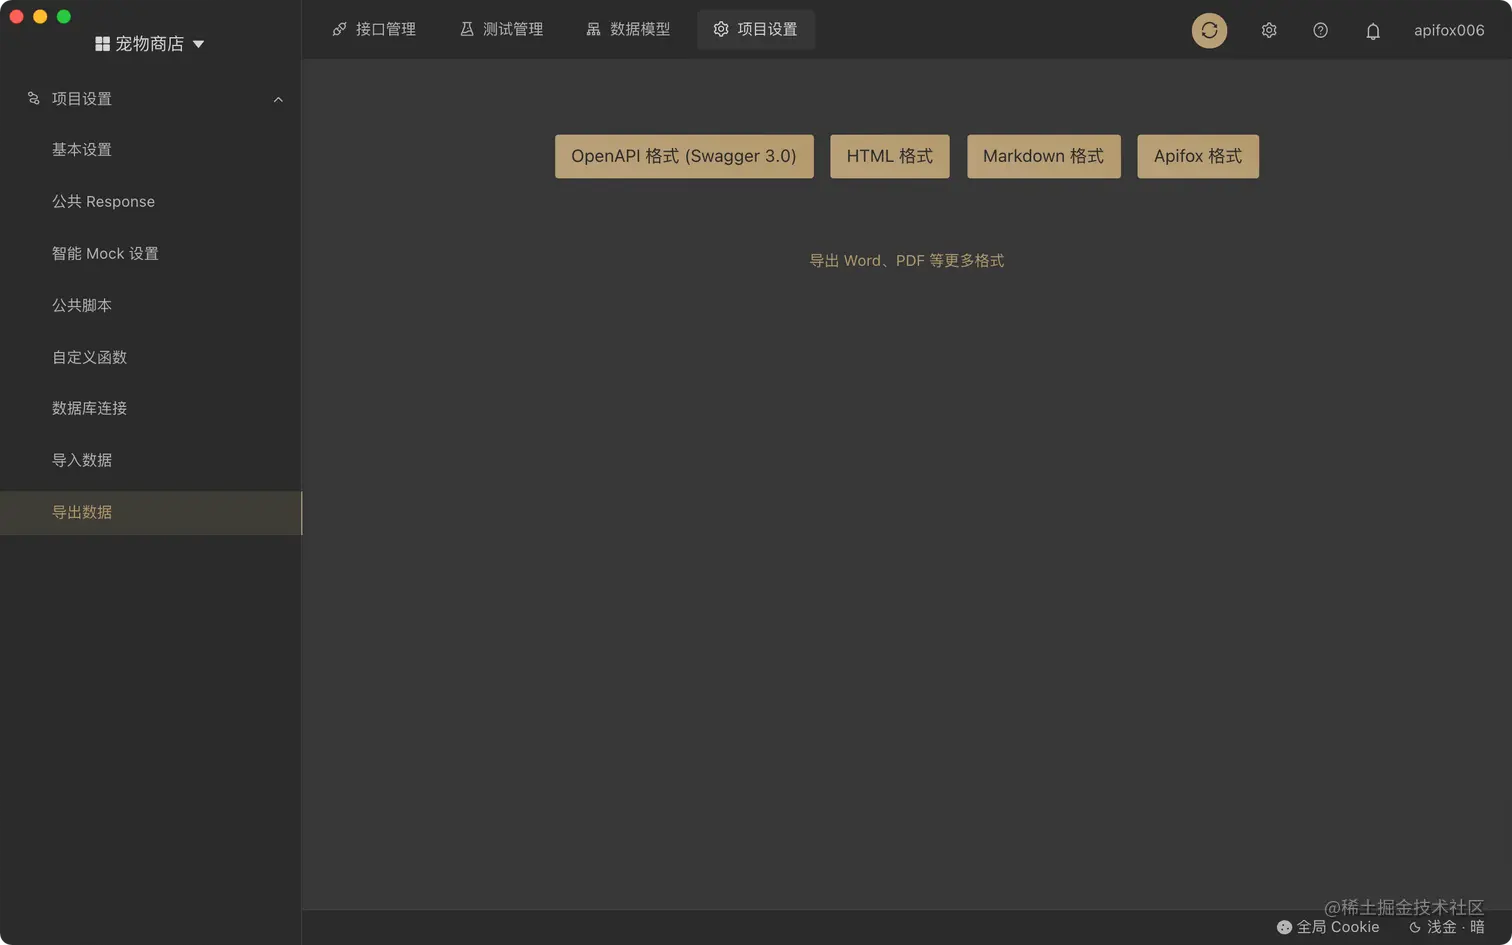Click 全局 Cookie text in status bar
This screenshot has width=1512, height=945.
[1338, 927]
